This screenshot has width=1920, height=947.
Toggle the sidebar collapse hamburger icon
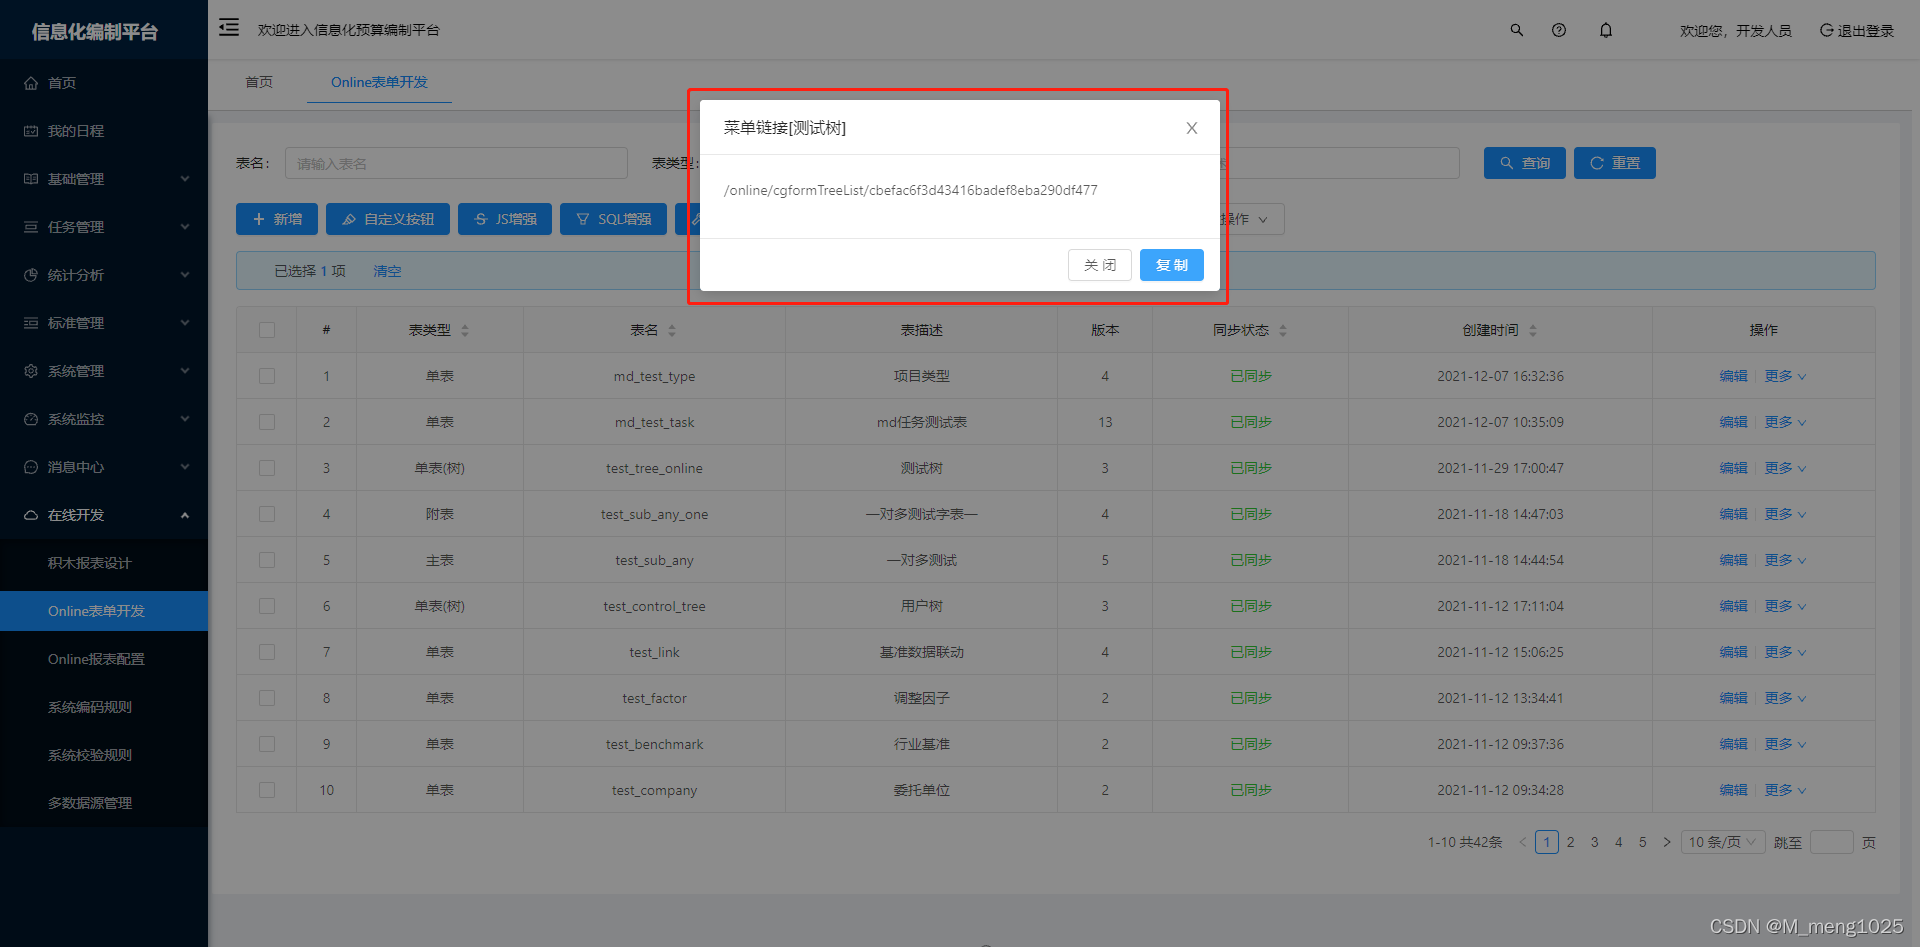tap(229, 27)
